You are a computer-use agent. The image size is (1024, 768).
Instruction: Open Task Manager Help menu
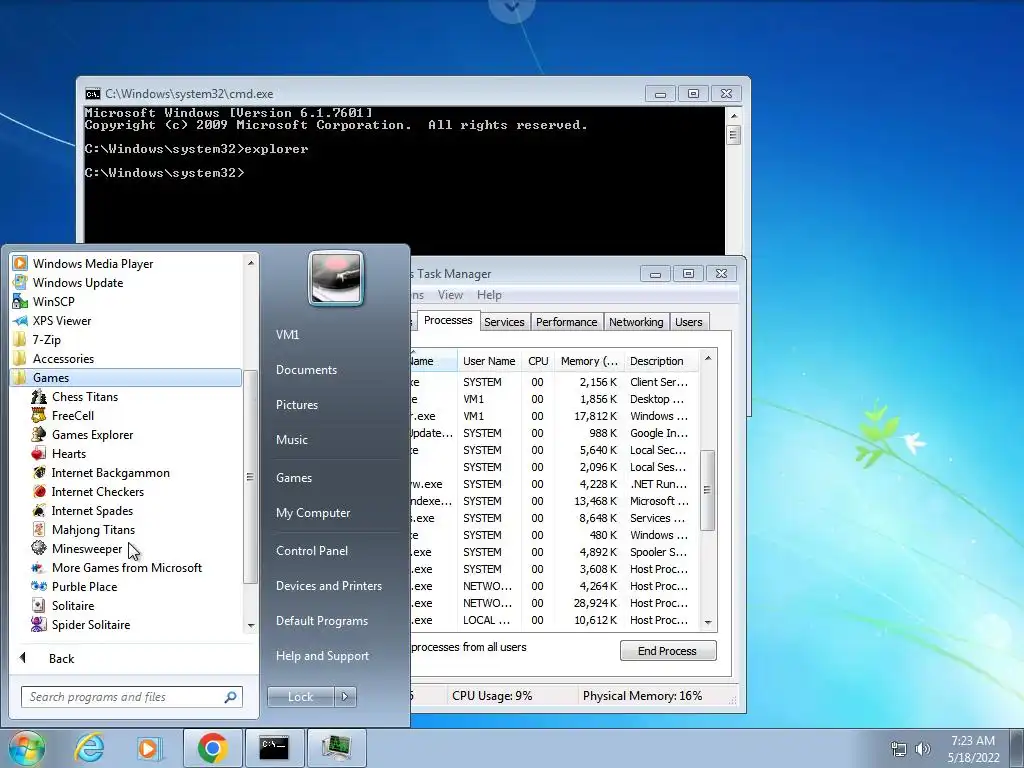tap(489, 295)
